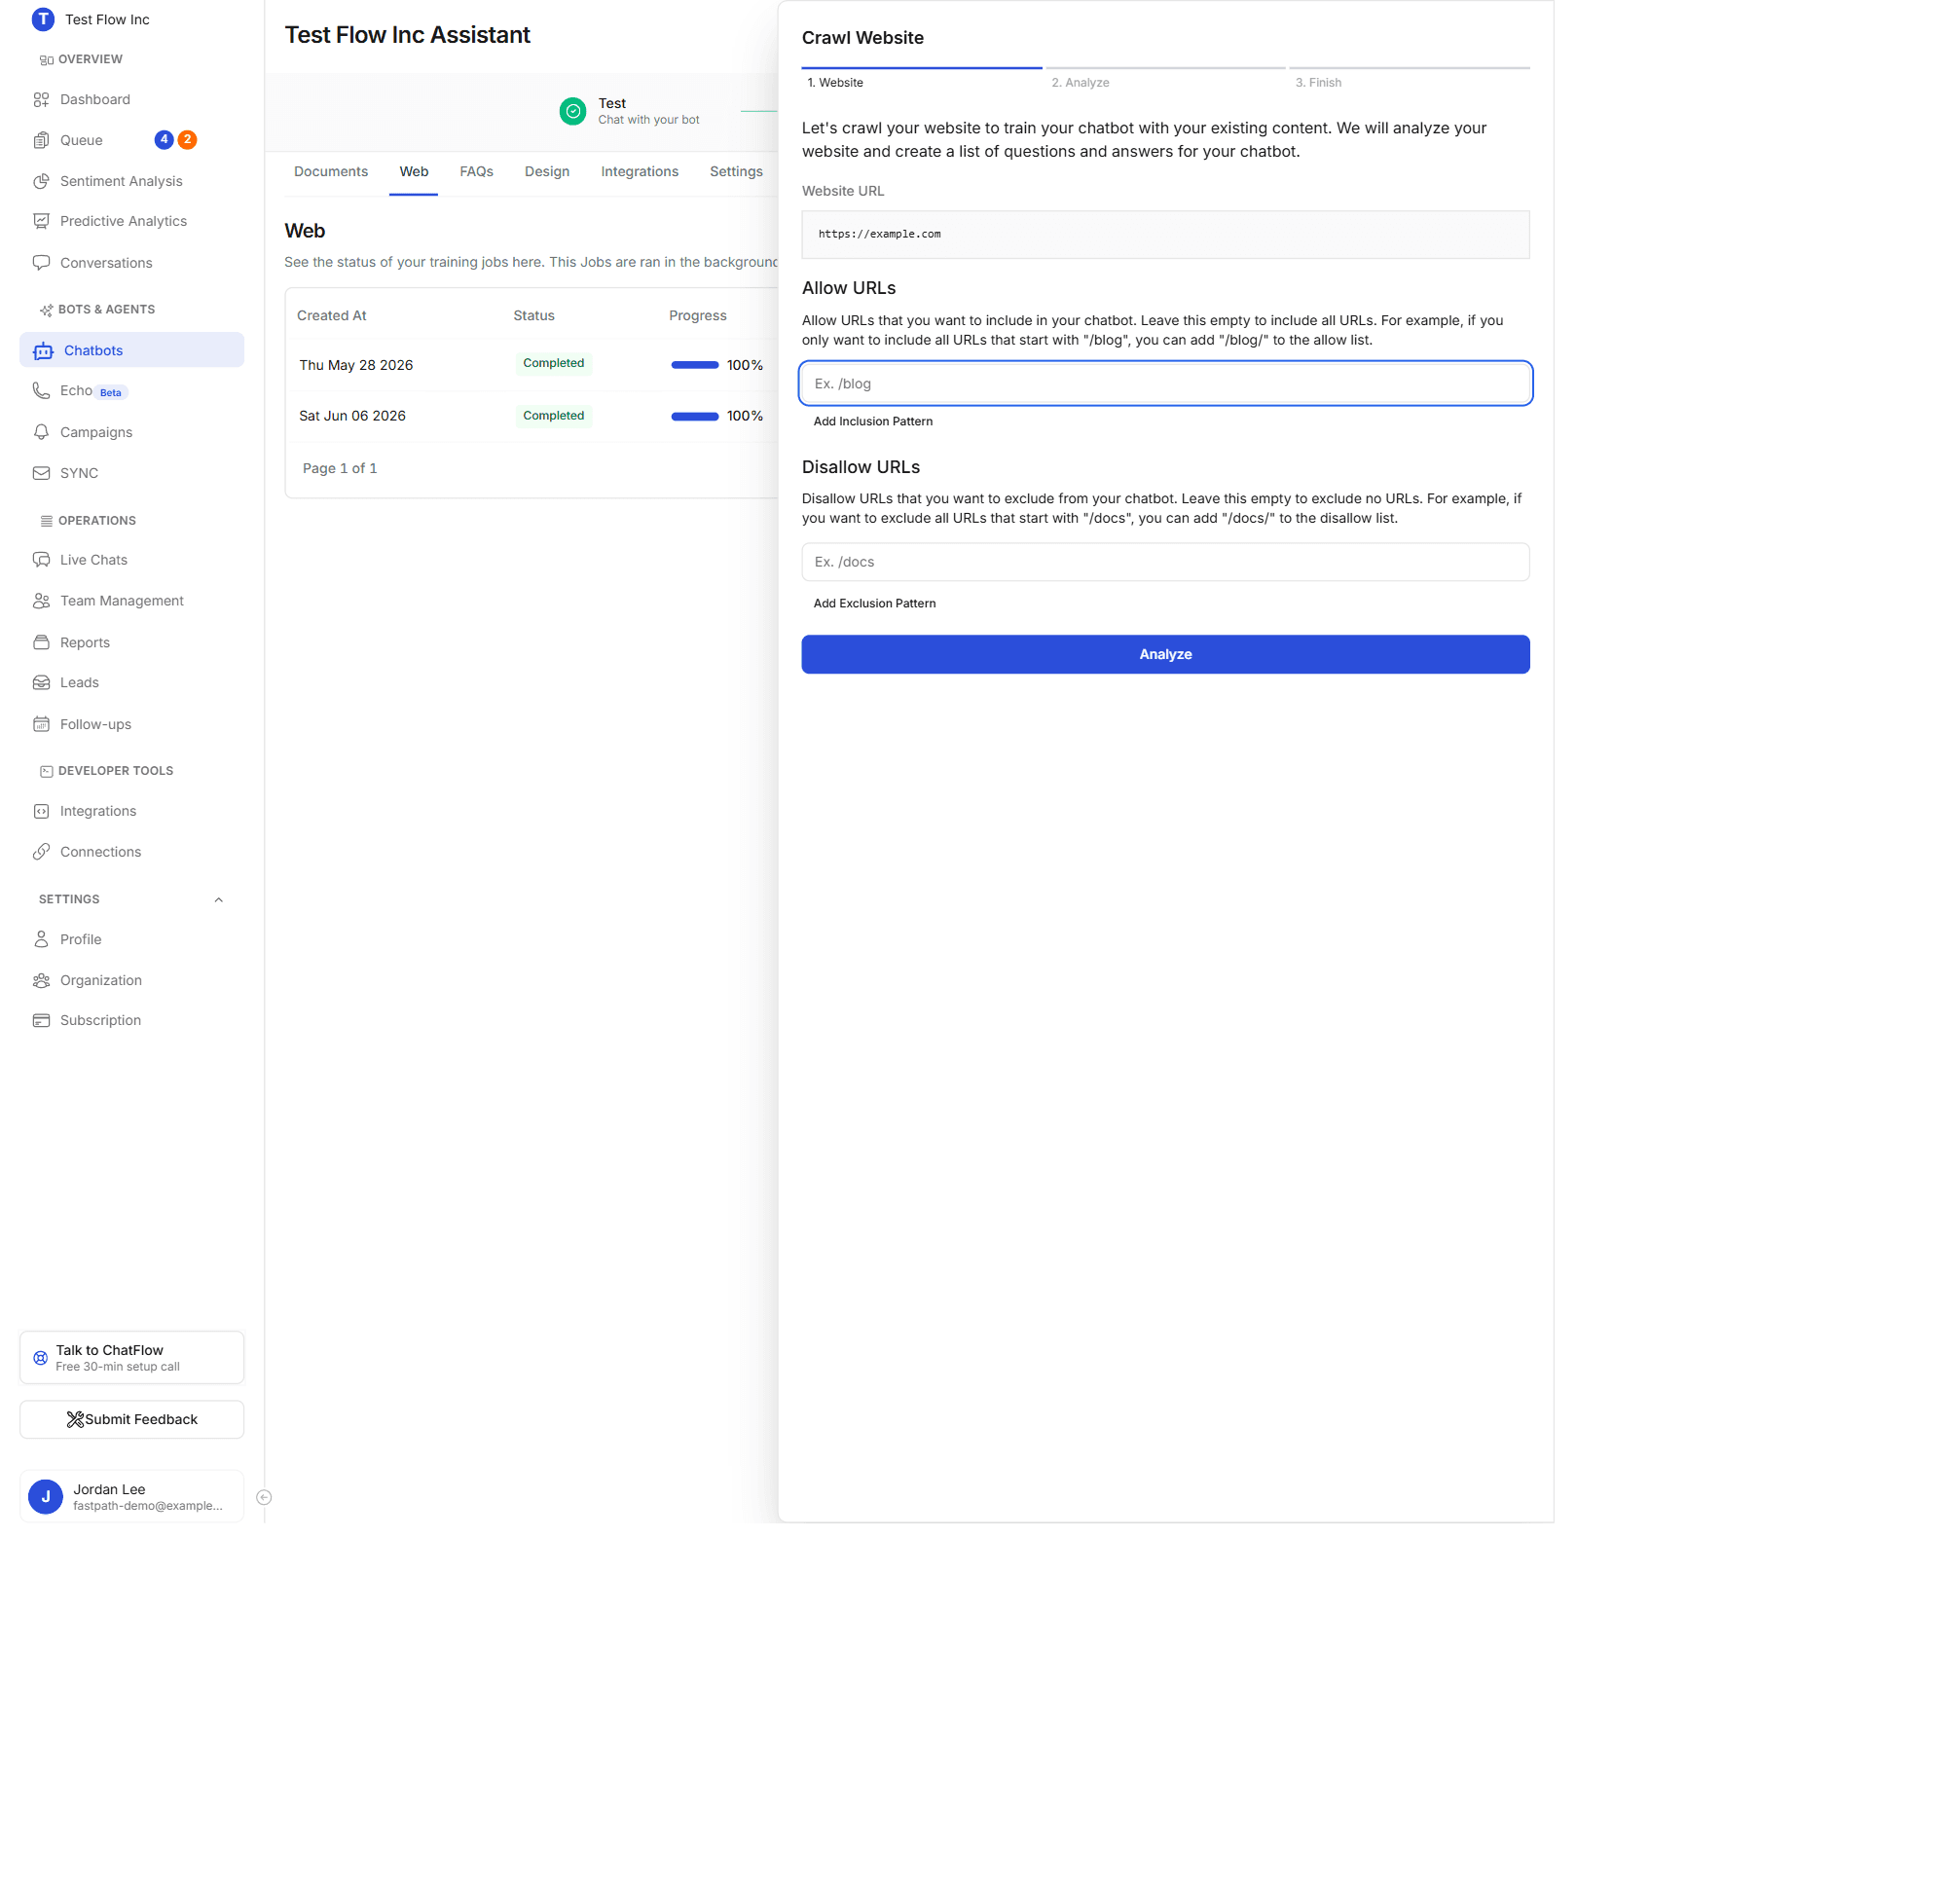
Task: Click the Campaigns bell icon
Action: coord(41,432)
